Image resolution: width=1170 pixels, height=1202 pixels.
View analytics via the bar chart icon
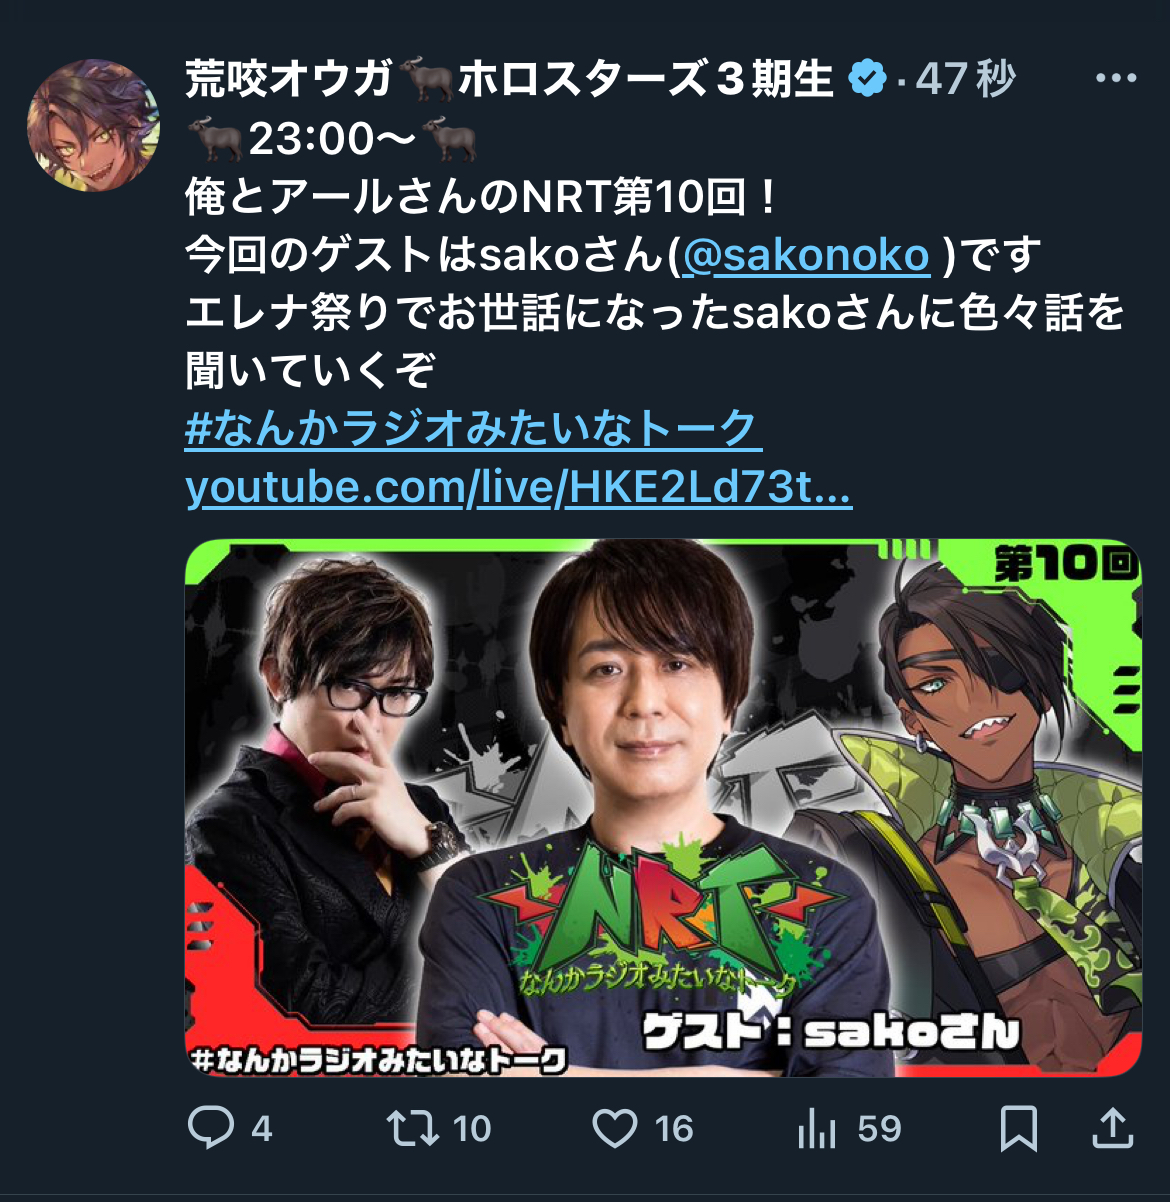click(817, 1129)
